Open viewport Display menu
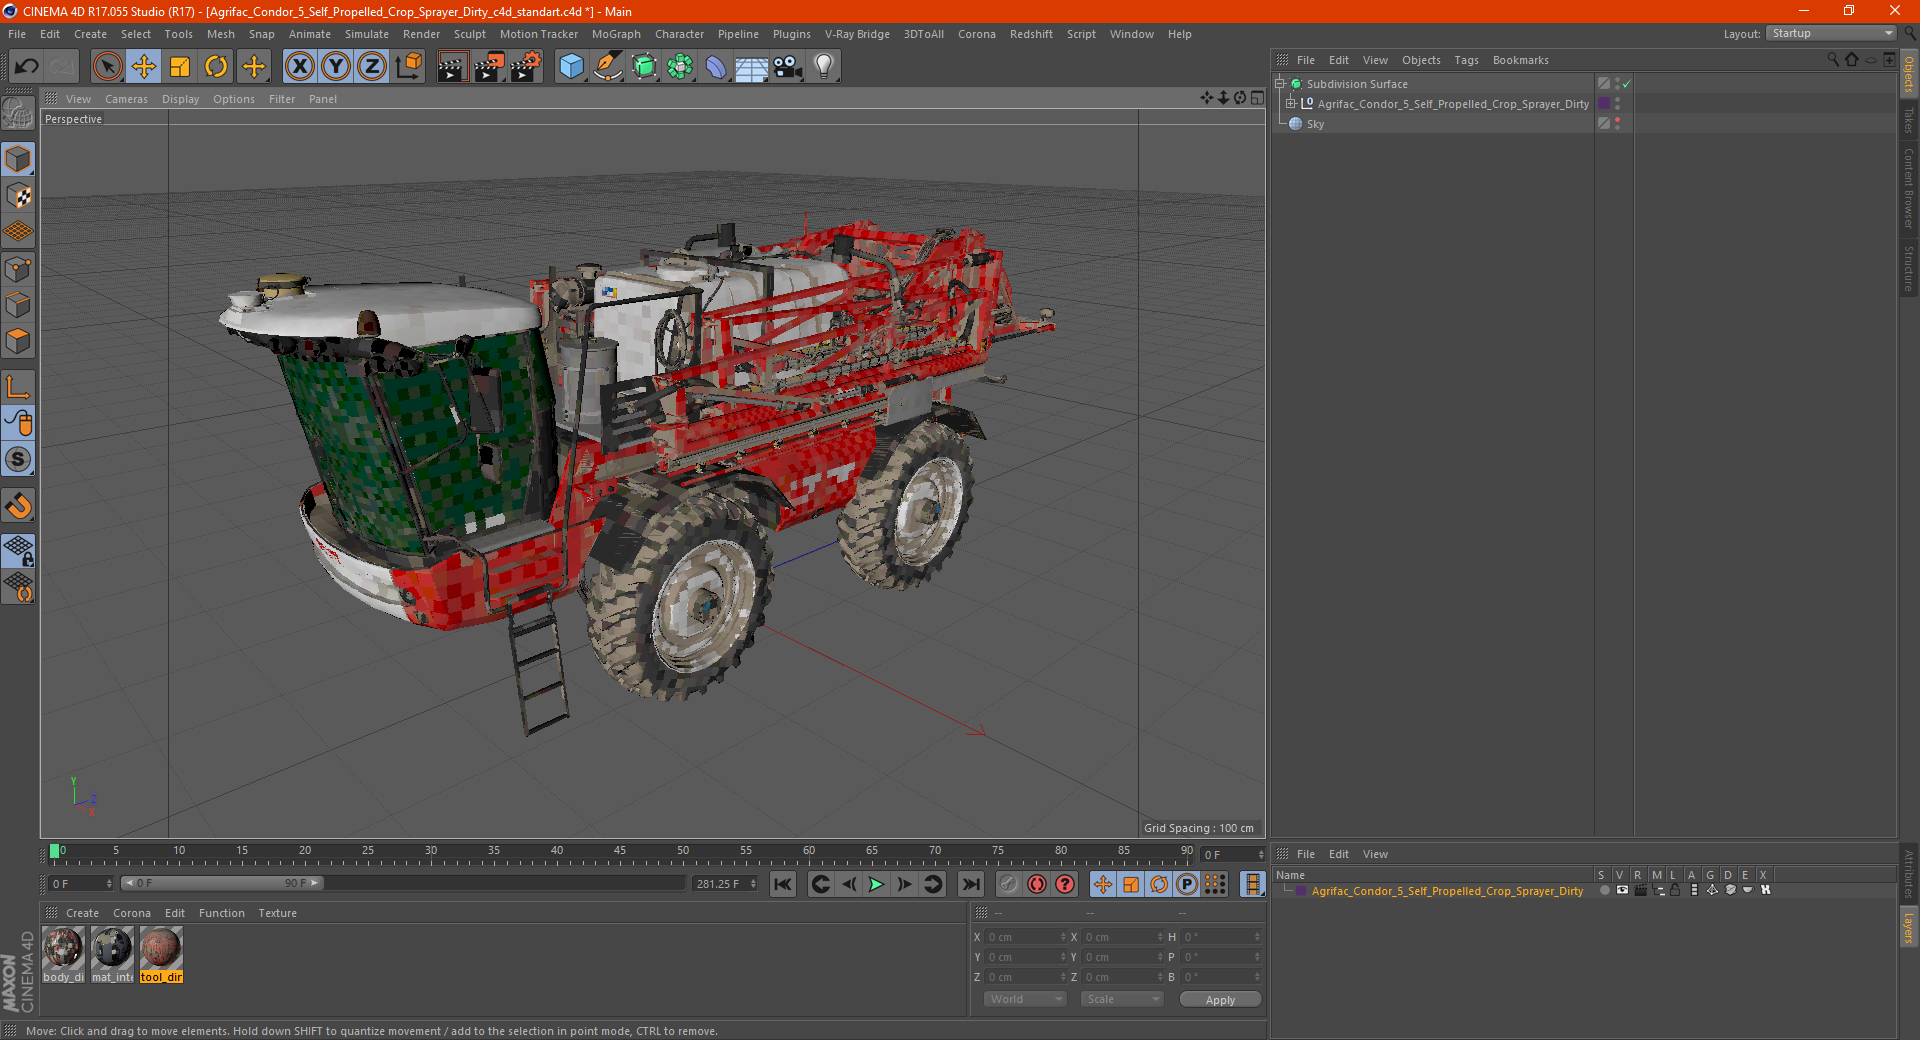Image resolution: width=1920 pixels, height=1040 pixels. 180,99
